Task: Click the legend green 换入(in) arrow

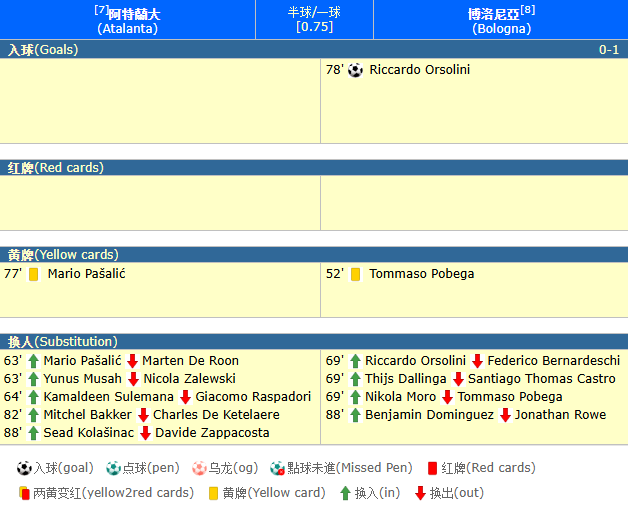Action: pos(345,493)
